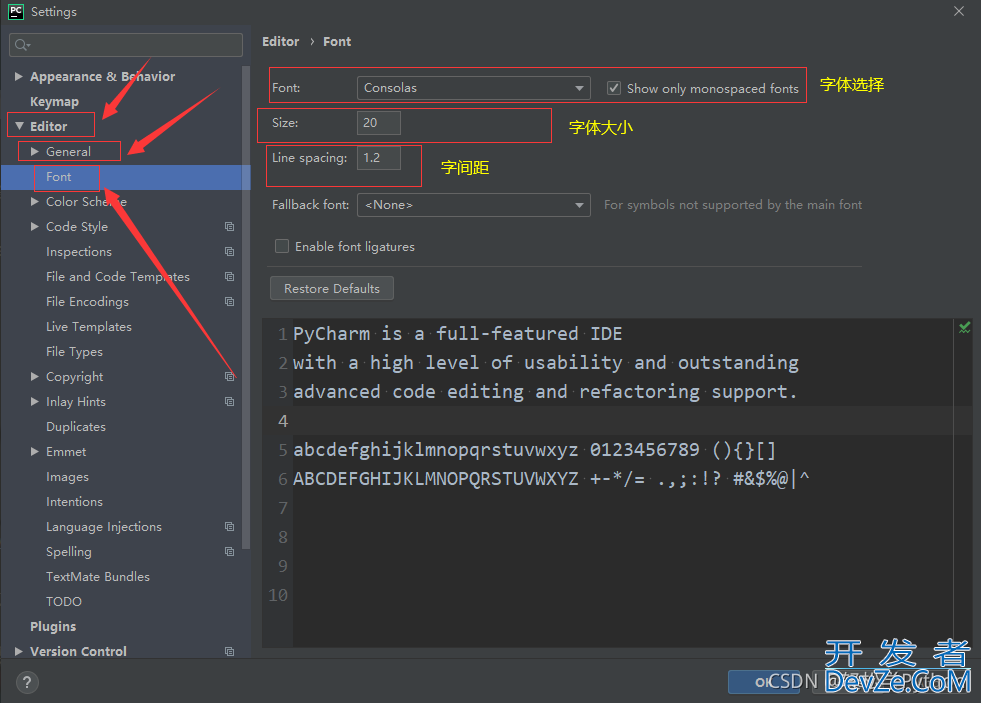The image size is (981, 703).
Task: Enable font ligatures checkbox
Action: tap(282, 246)
